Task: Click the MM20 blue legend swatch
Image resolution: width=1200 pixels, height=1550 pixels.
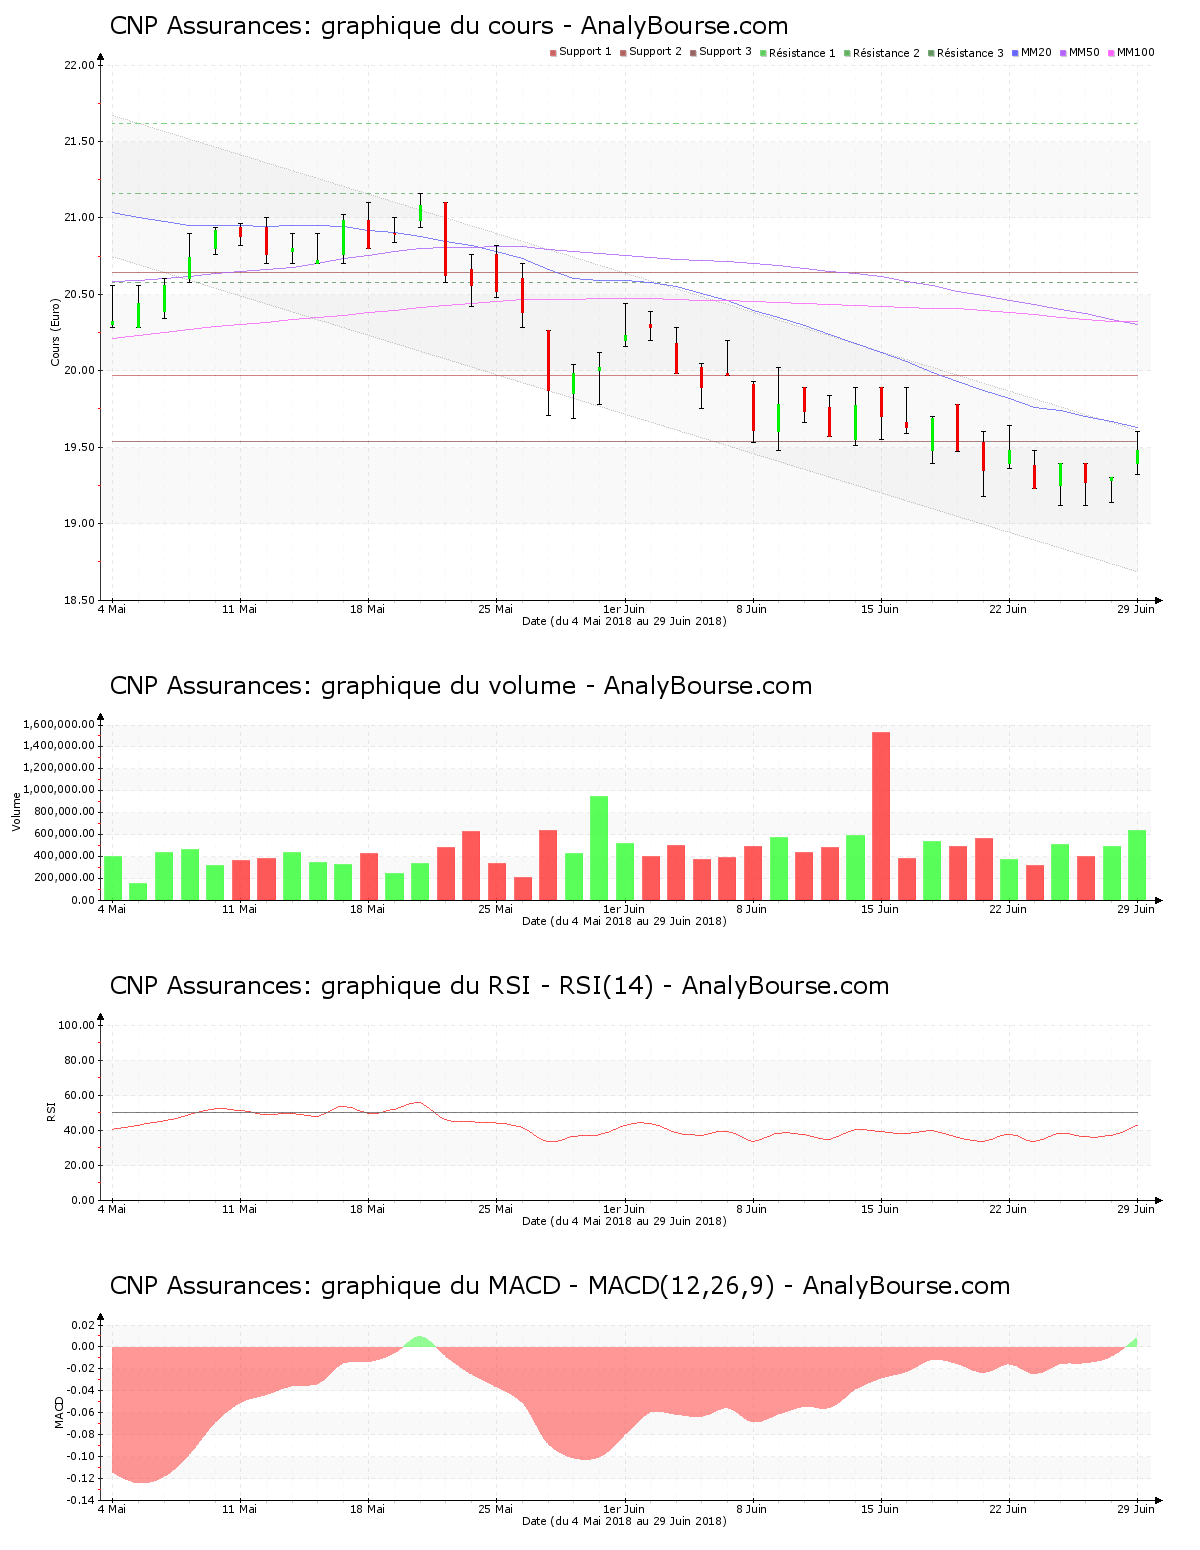Action: (1015, 52)
